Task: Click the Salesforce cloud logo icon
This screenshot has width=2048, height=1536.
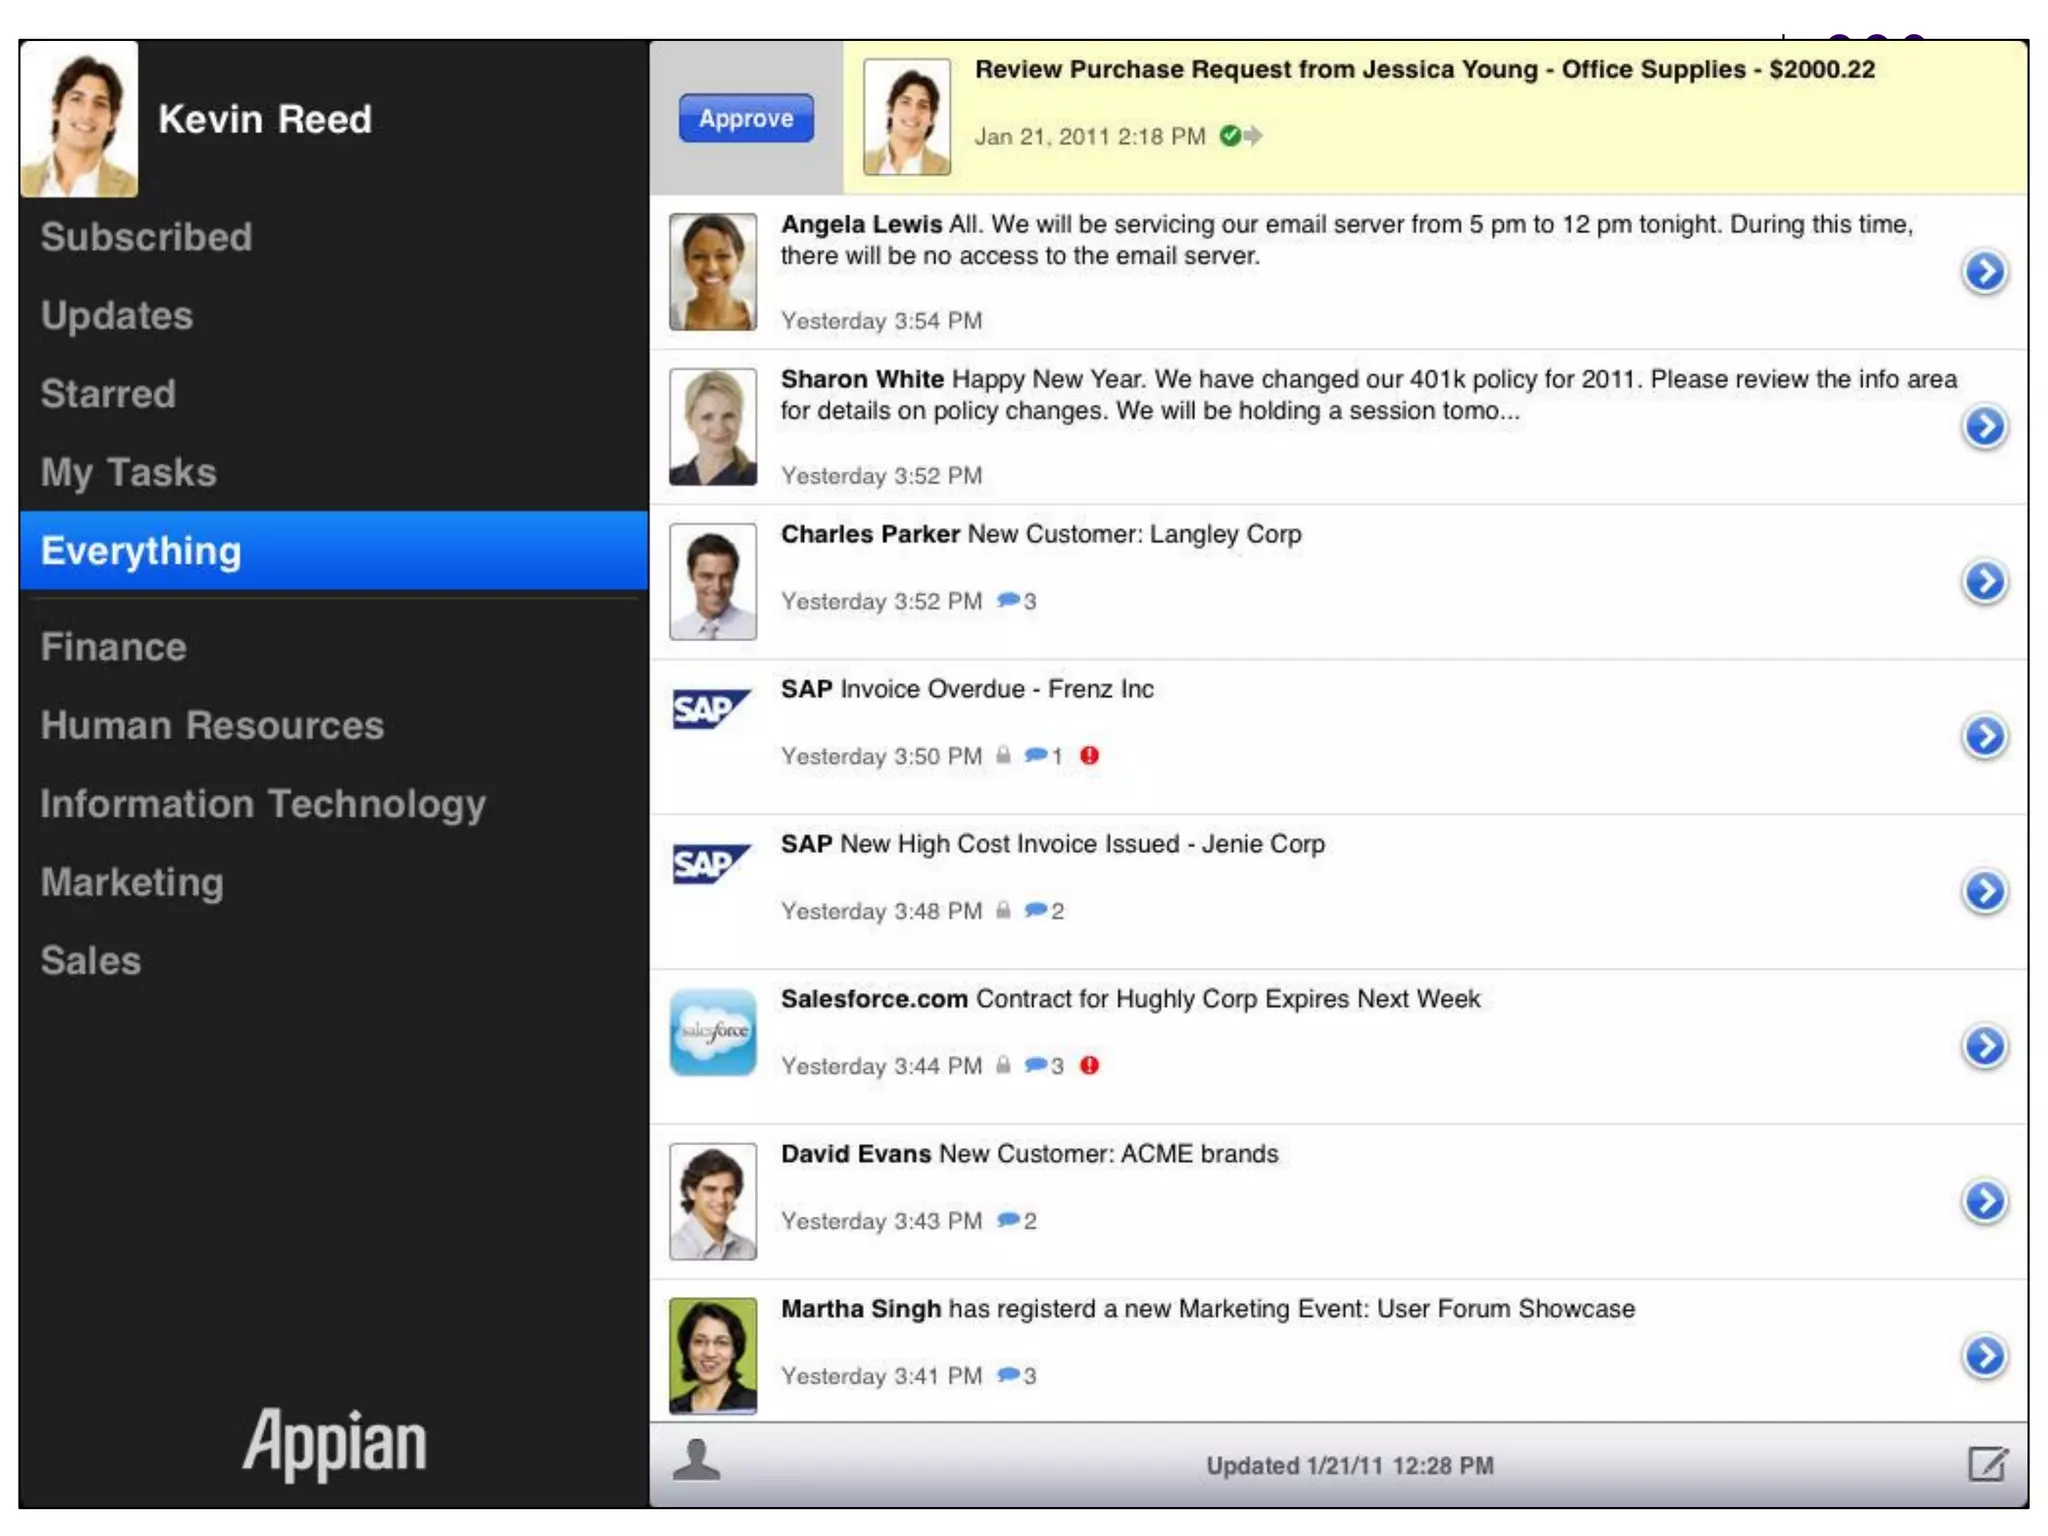Action: click(712, 1032)
